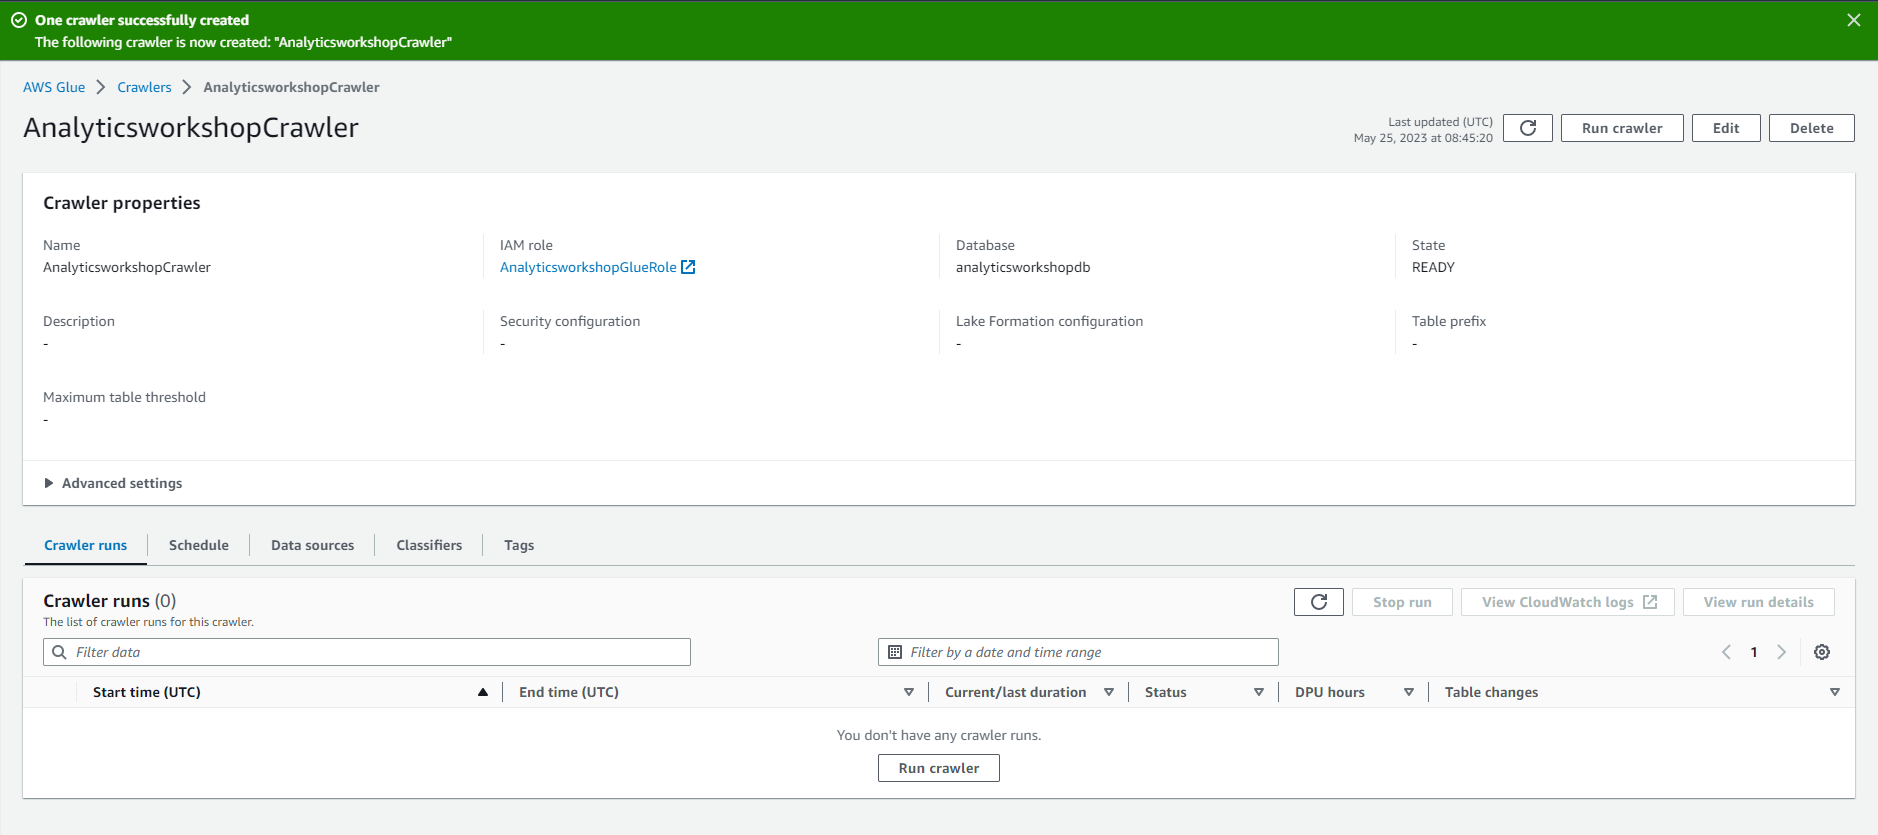Open AnalyticsworkshopGlueRole IAM role link

pos(588,267)
